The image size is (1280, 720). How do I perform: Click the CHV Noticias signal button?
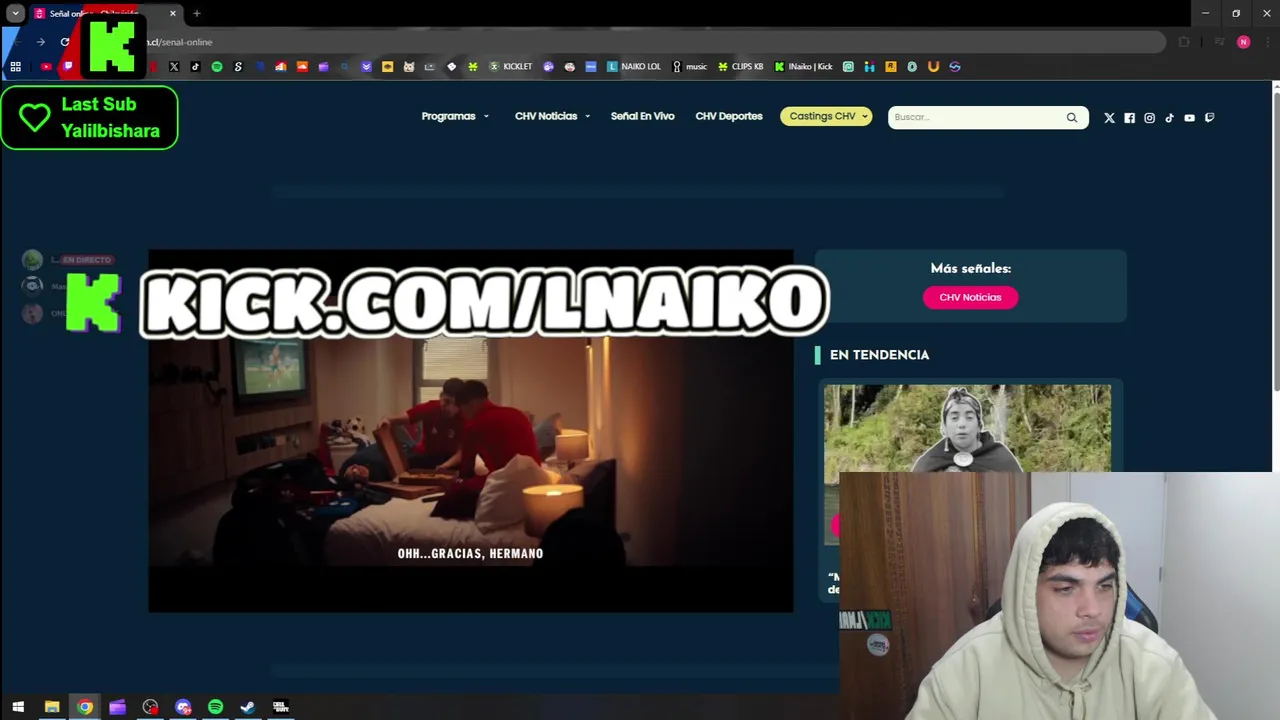tap(970, 297)
